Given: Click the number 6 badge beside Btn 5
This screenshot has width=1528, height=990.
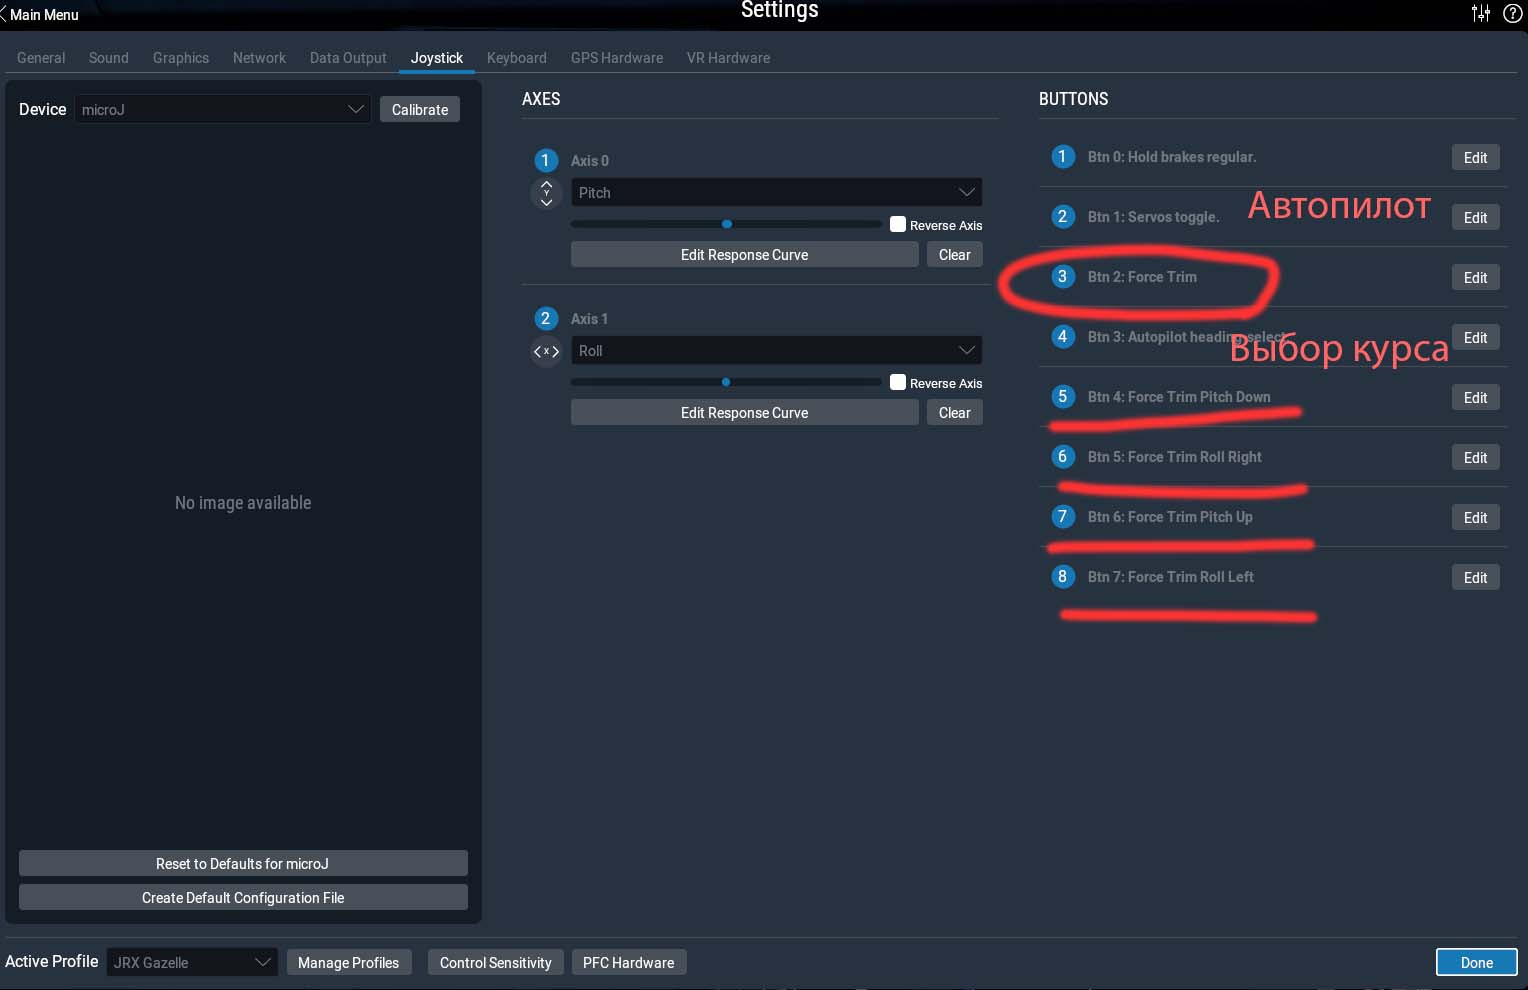Looking at the screenshot, I should click(x=1062, y=456).
